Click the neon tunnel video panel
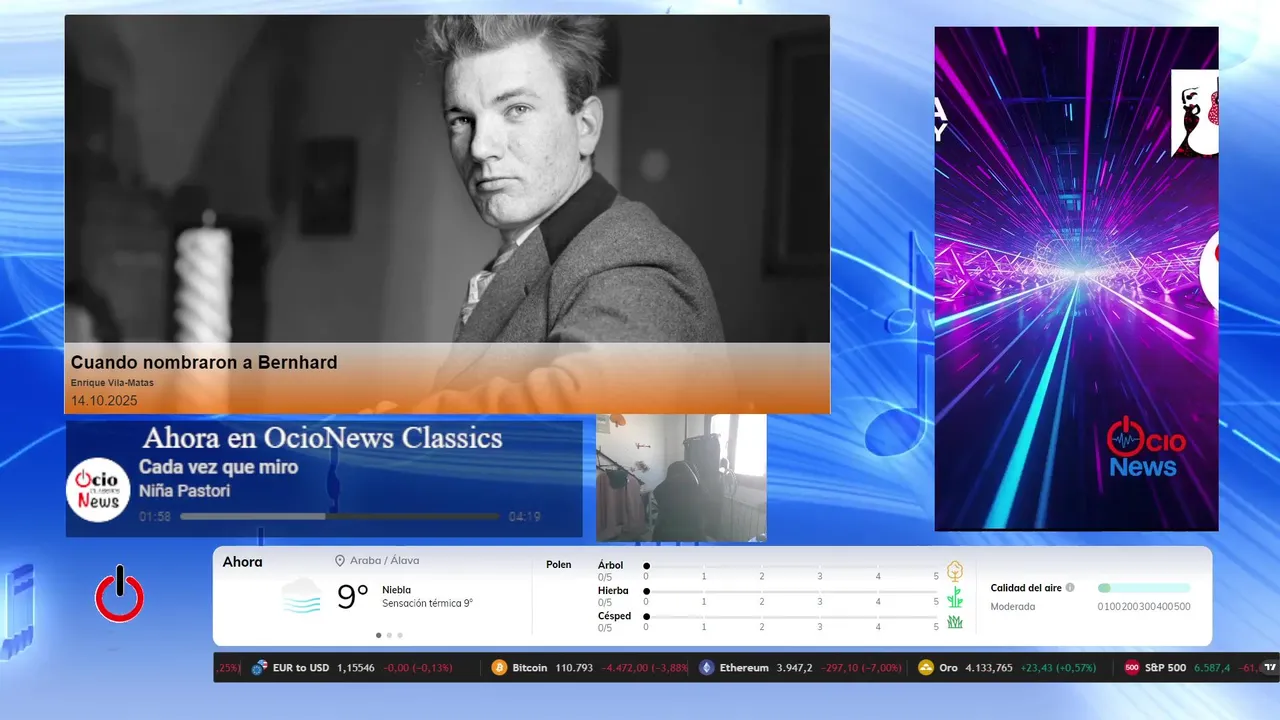This screenshot has height=720, width=1280. point(1076,279)
